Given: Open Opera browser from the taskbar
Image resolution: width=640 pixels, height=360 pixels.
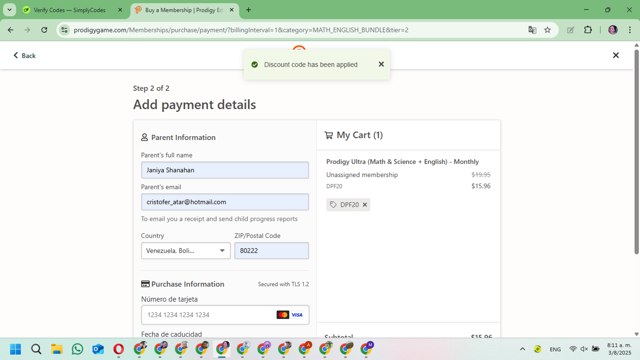Looking at the screenshot, I should click(118, 349).
